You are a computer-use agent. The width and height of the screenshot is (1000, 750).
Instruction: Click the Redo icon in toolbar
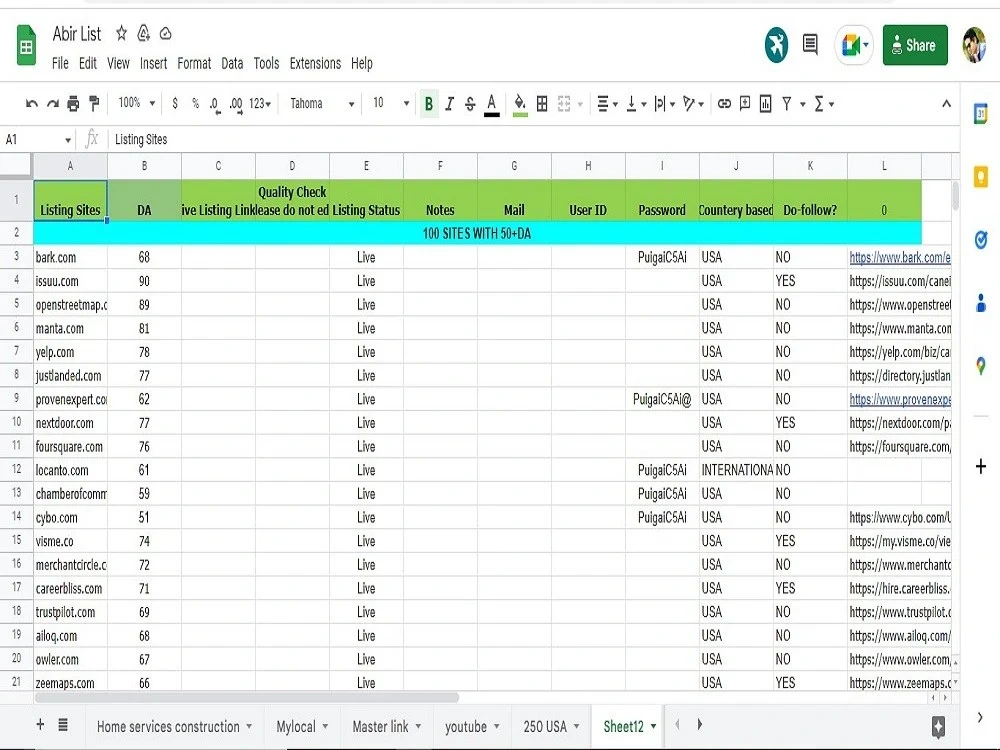tap(53, 104)
